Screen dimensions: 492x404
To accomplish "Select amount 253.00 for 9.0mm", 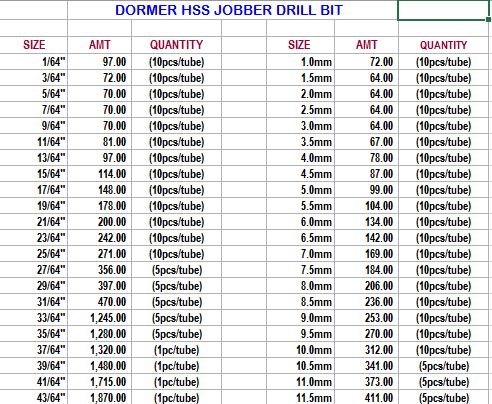I will pyautogui.click(x=366, y=318).
